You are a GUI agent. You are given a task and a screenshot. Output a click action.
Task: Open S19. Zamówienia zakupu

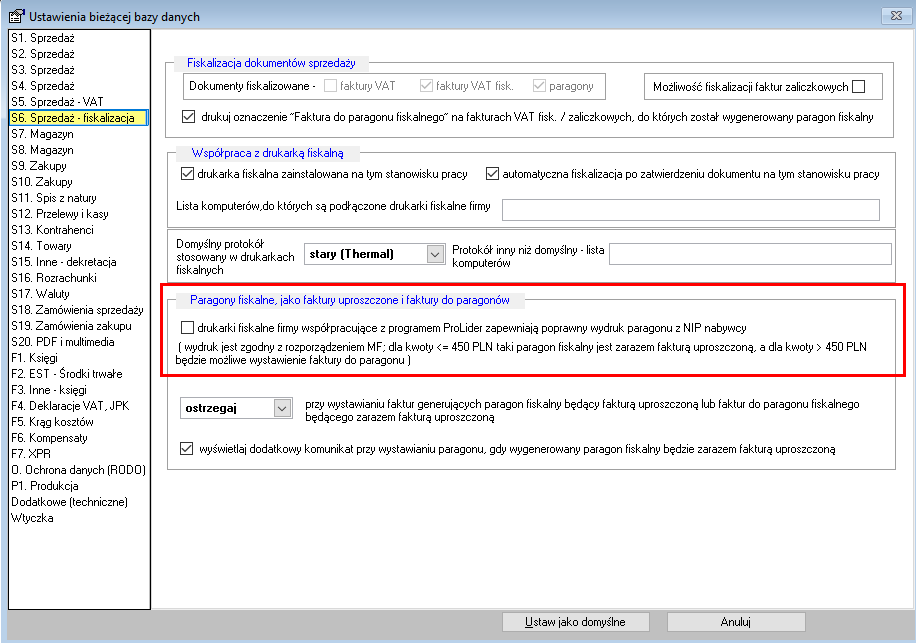click(79, 326)
